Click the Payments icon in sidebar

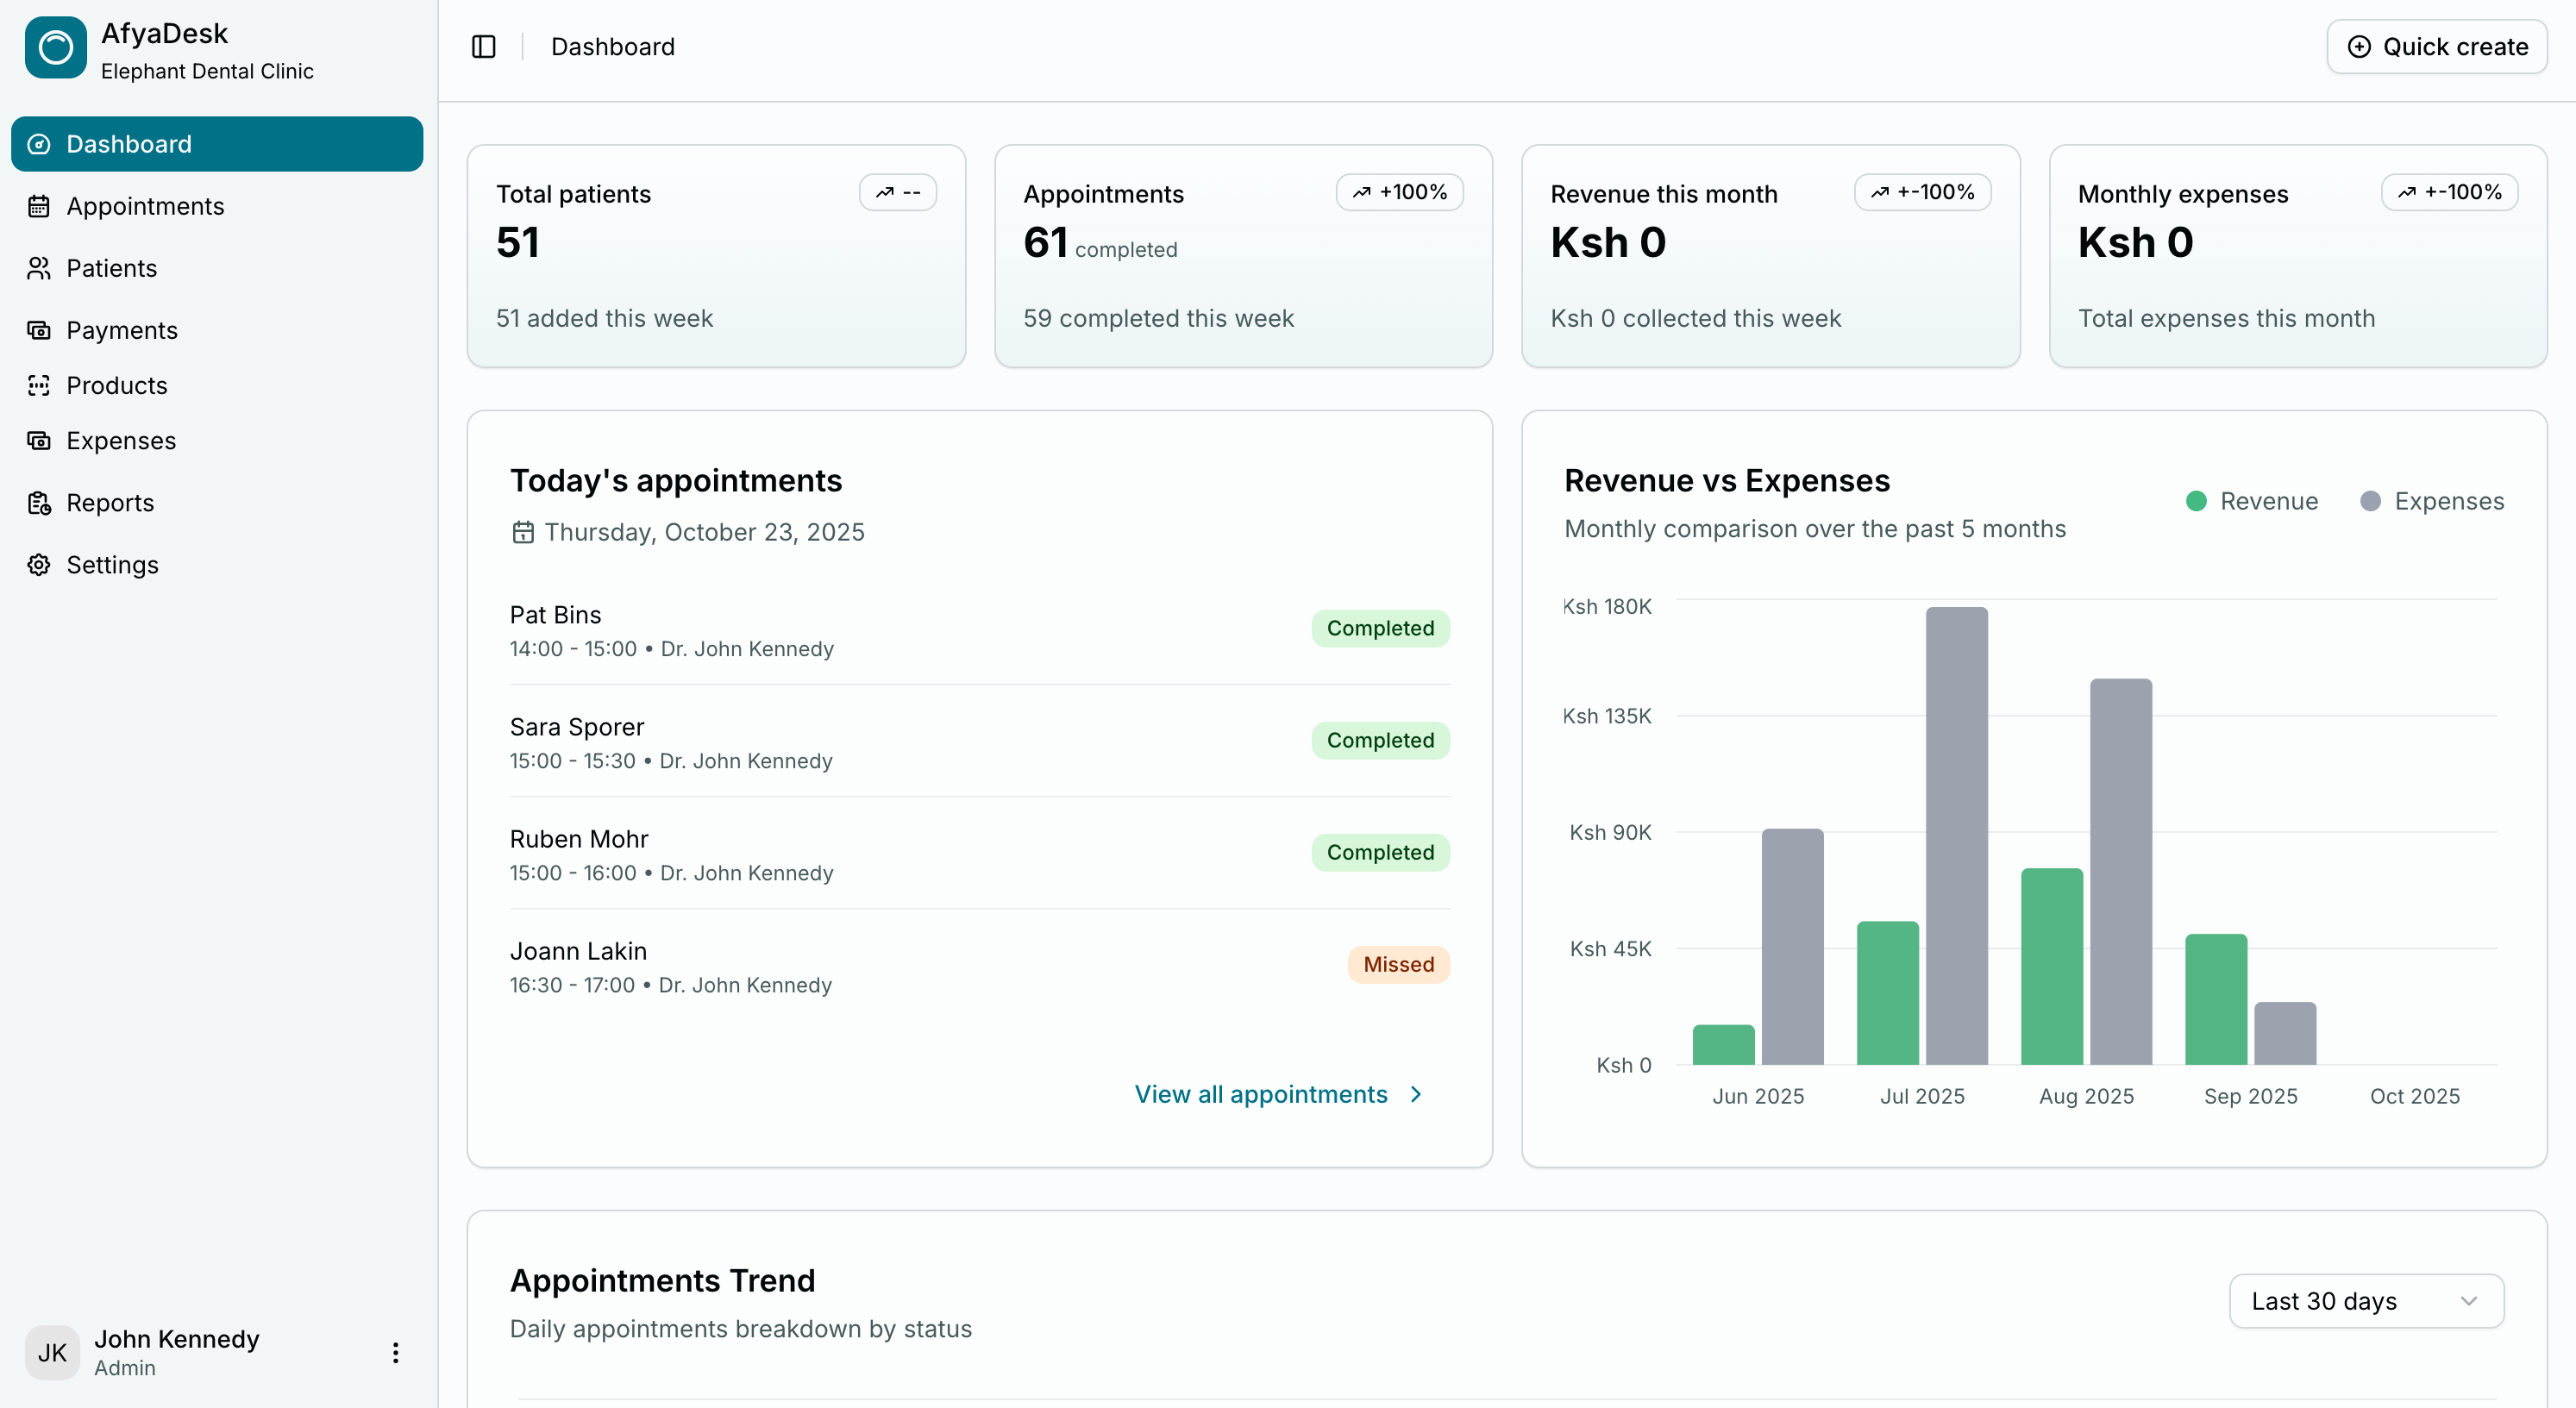[x=39, y=330]
